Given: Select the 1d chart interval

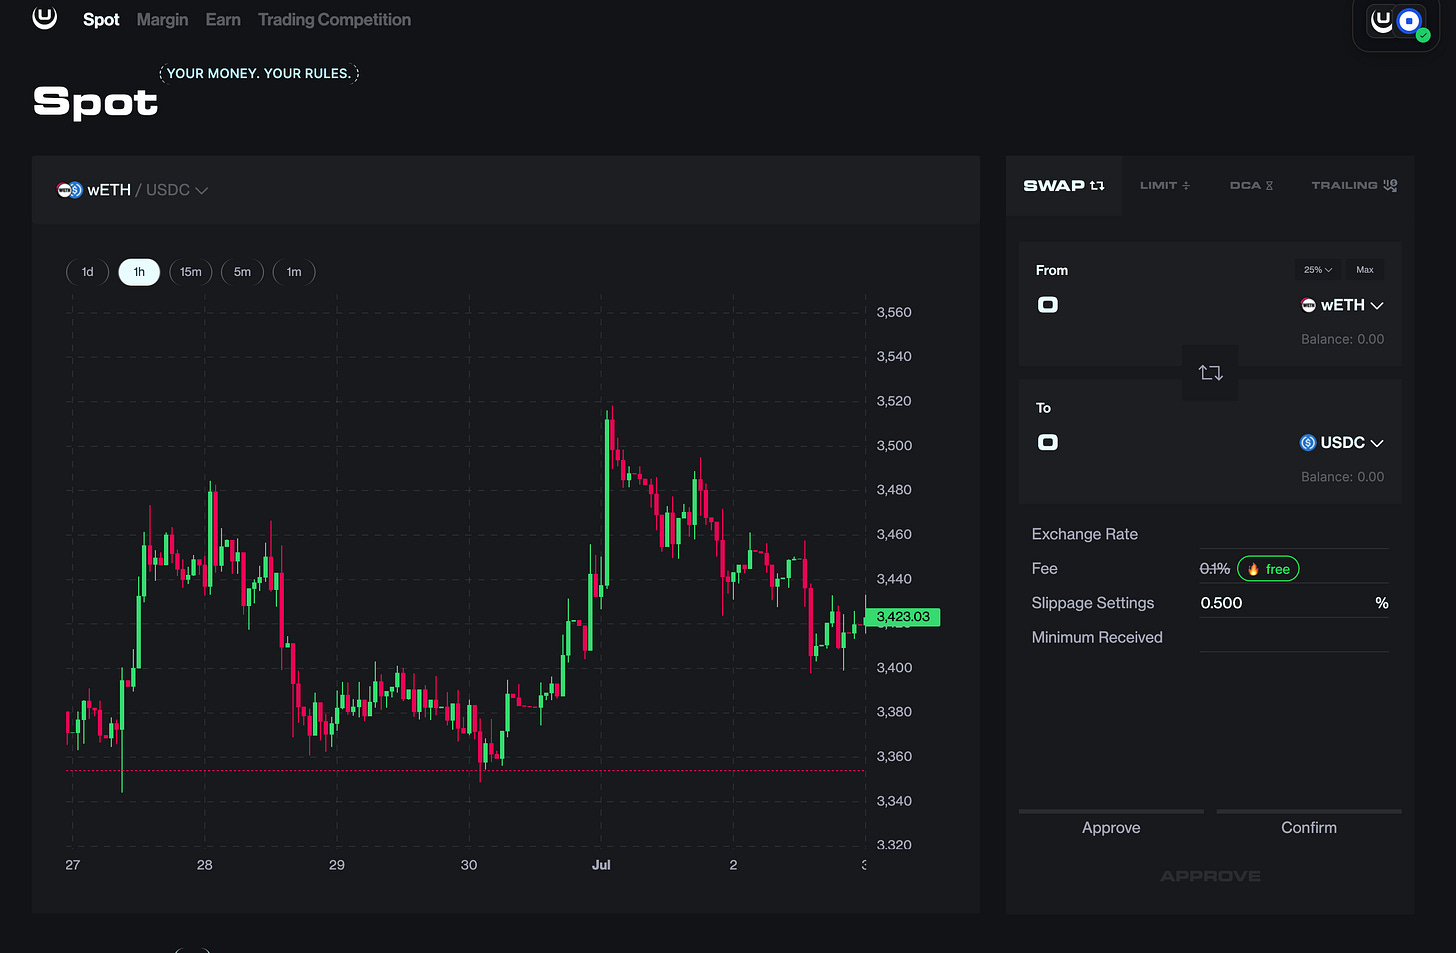Looking at the screenshot, I should coord(88,272).
